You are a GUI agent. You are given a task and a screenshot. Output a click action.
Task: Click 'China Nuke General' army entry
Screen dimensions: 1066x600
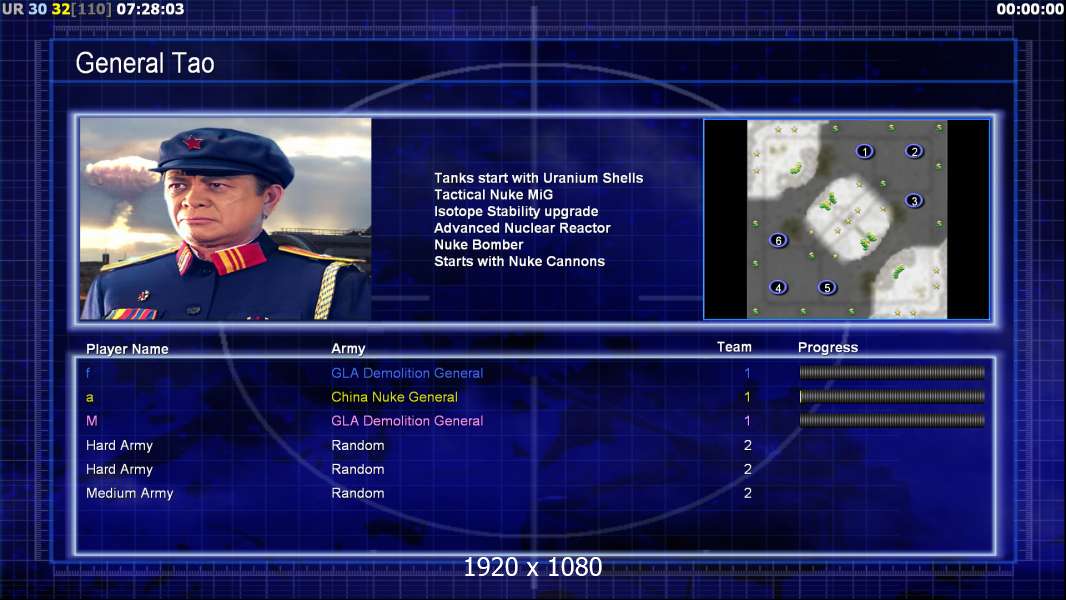point(394,397)
